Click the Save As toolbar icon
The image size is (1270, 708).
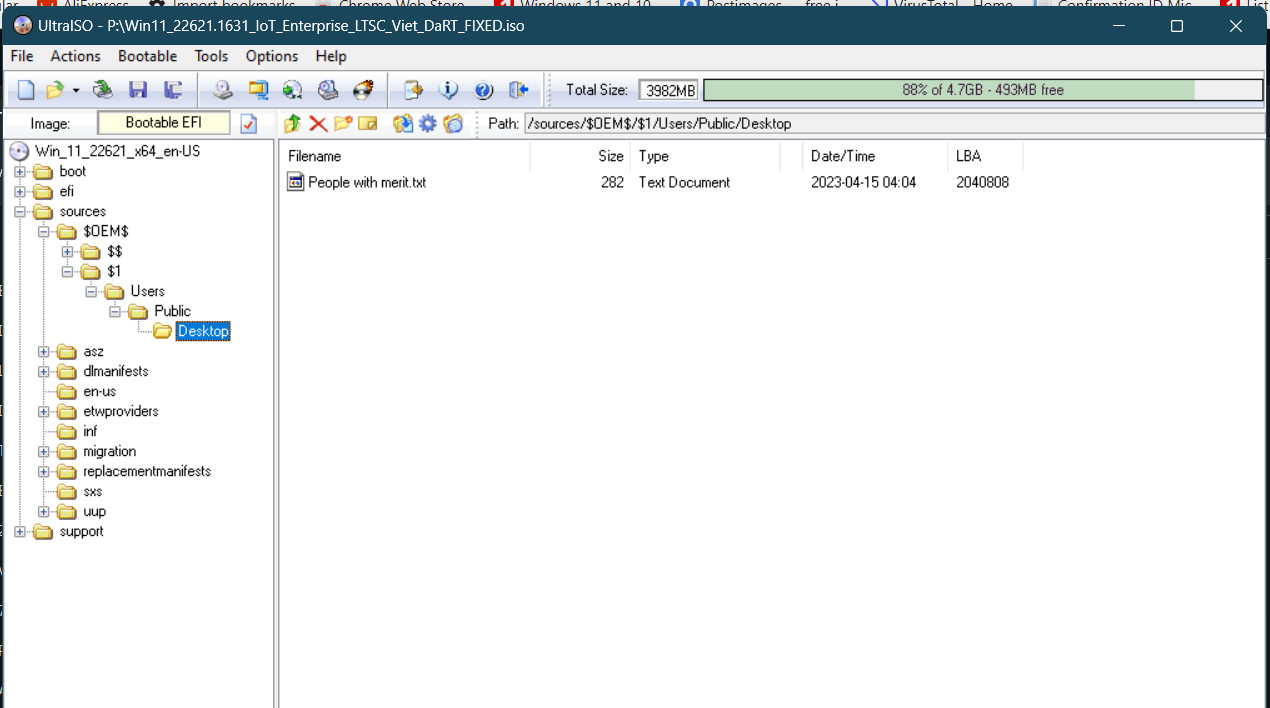[x=173, y=90]
